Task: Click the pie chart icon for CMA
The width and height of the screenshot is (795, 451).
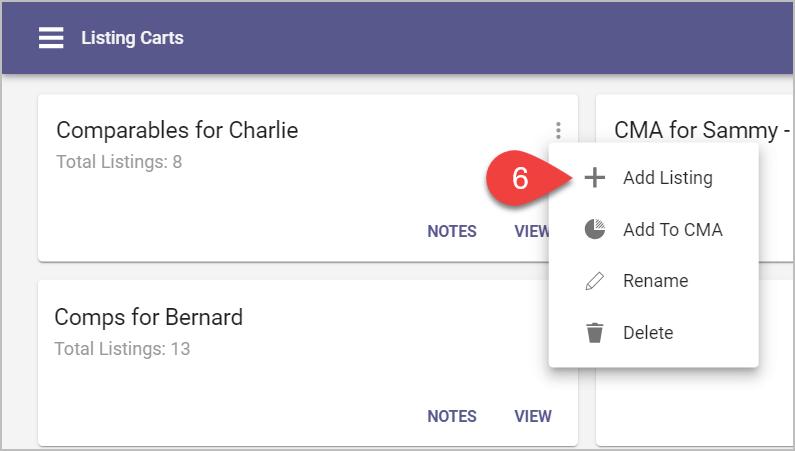Action: 594,229
